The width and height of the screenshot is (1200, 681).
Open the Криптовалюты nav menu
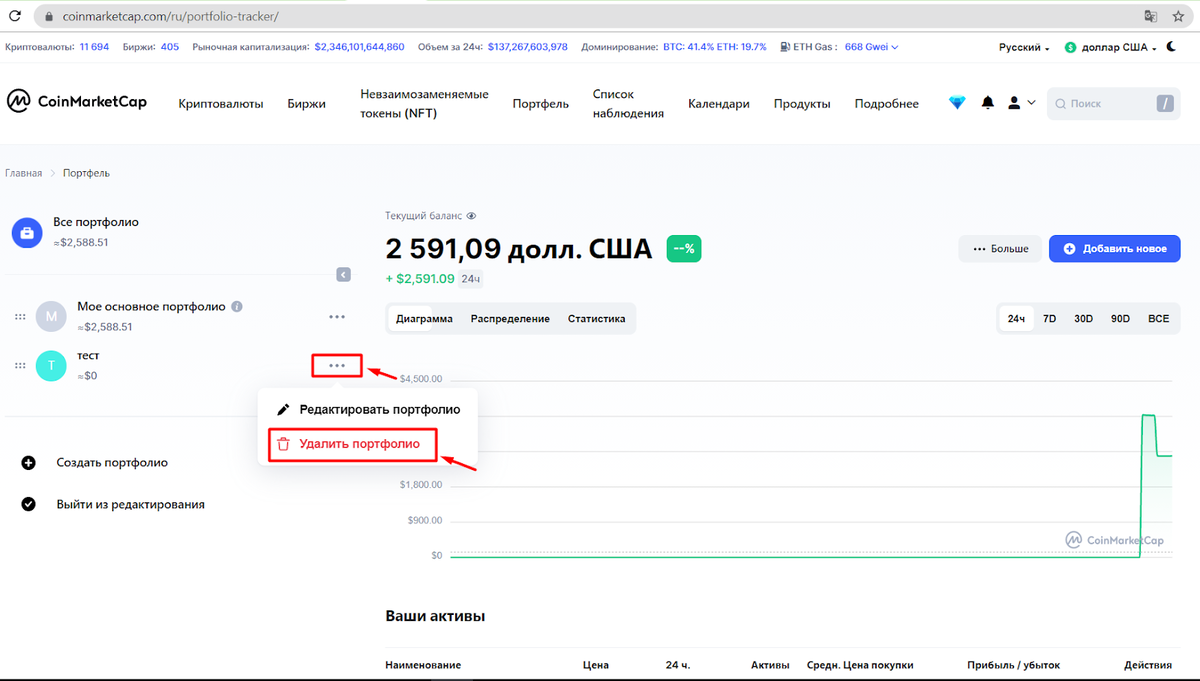(221, 103)
